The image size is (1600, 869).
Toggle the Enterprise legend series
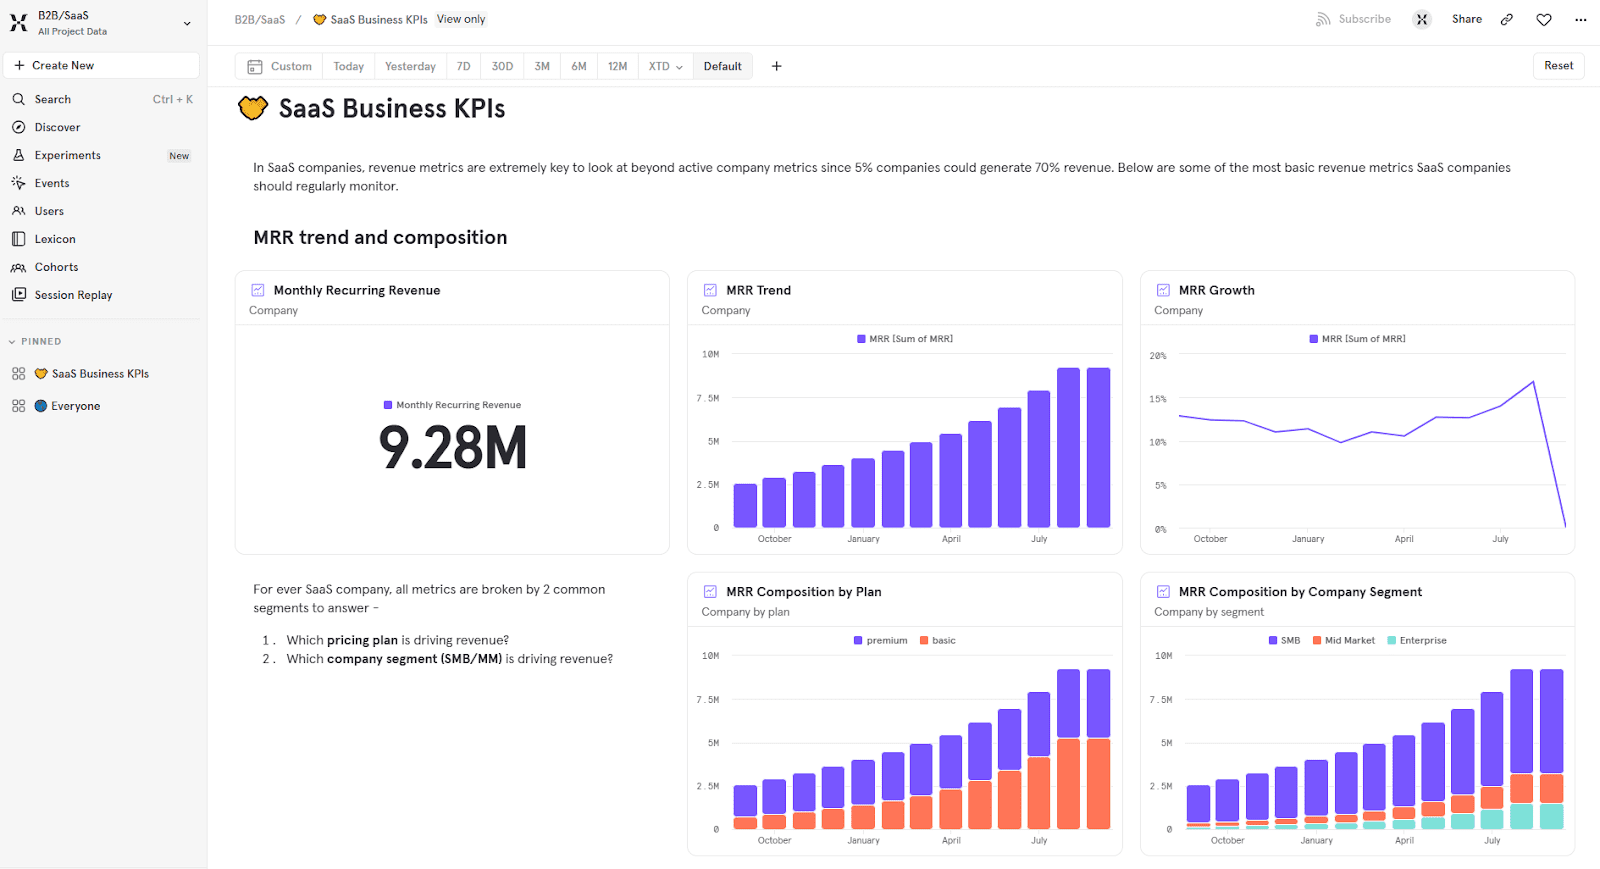pos(1417,640)
